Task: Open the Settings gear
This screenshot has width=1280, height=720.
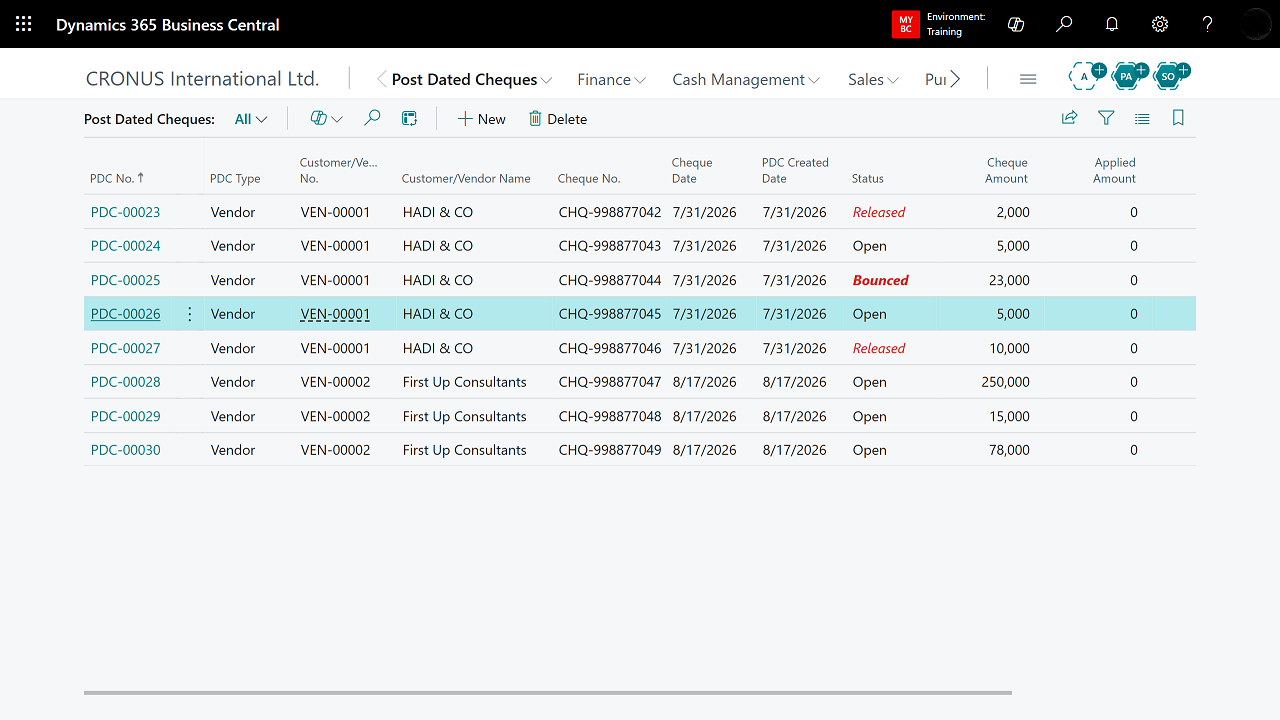Action: [x=1160, y=24]
